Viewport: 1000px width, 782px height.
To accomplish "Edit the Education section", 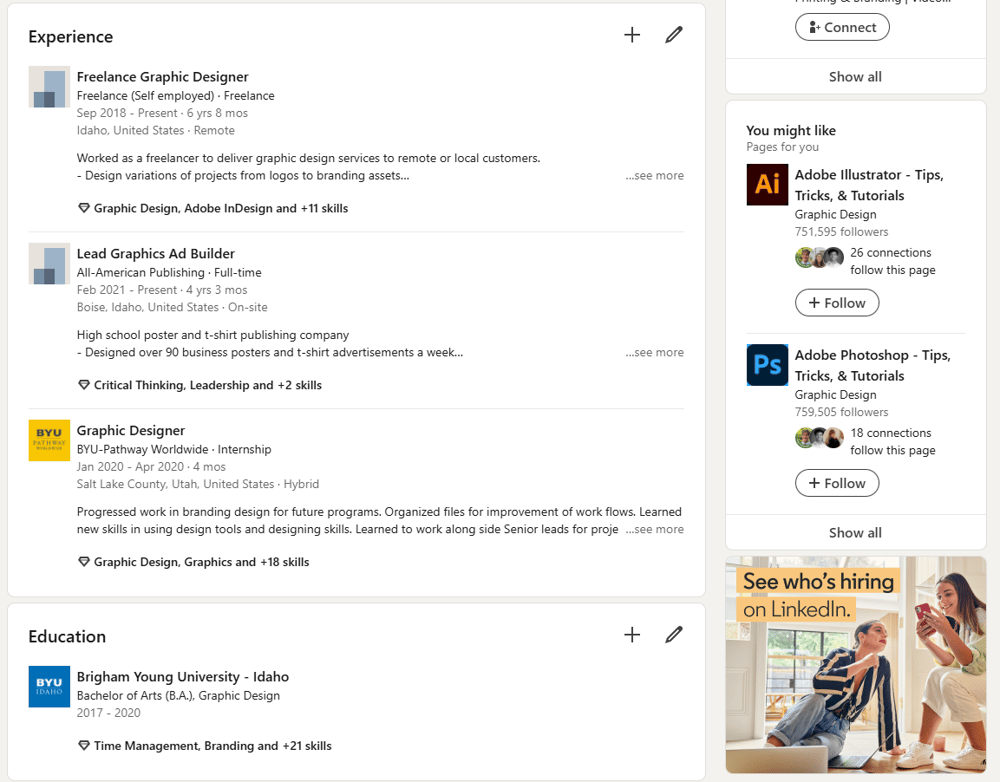I will (x=673, y=635).
